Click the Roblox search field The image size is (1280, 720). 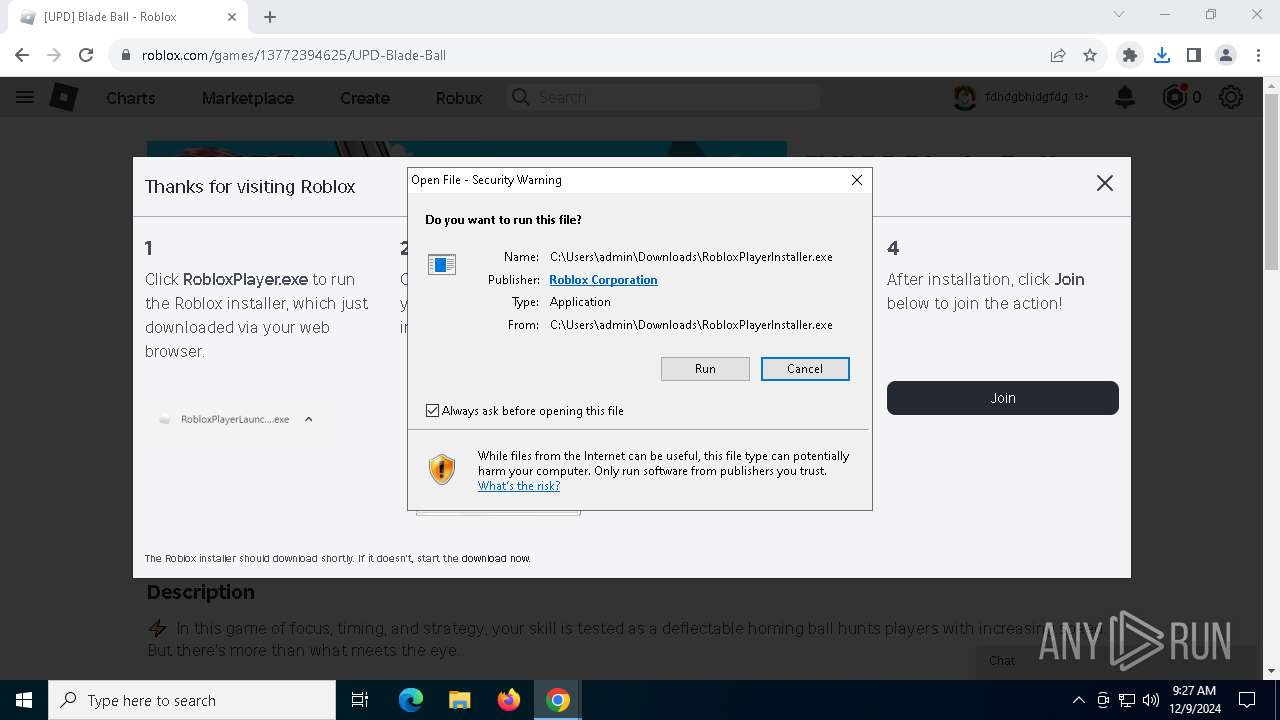pos(663,97)
